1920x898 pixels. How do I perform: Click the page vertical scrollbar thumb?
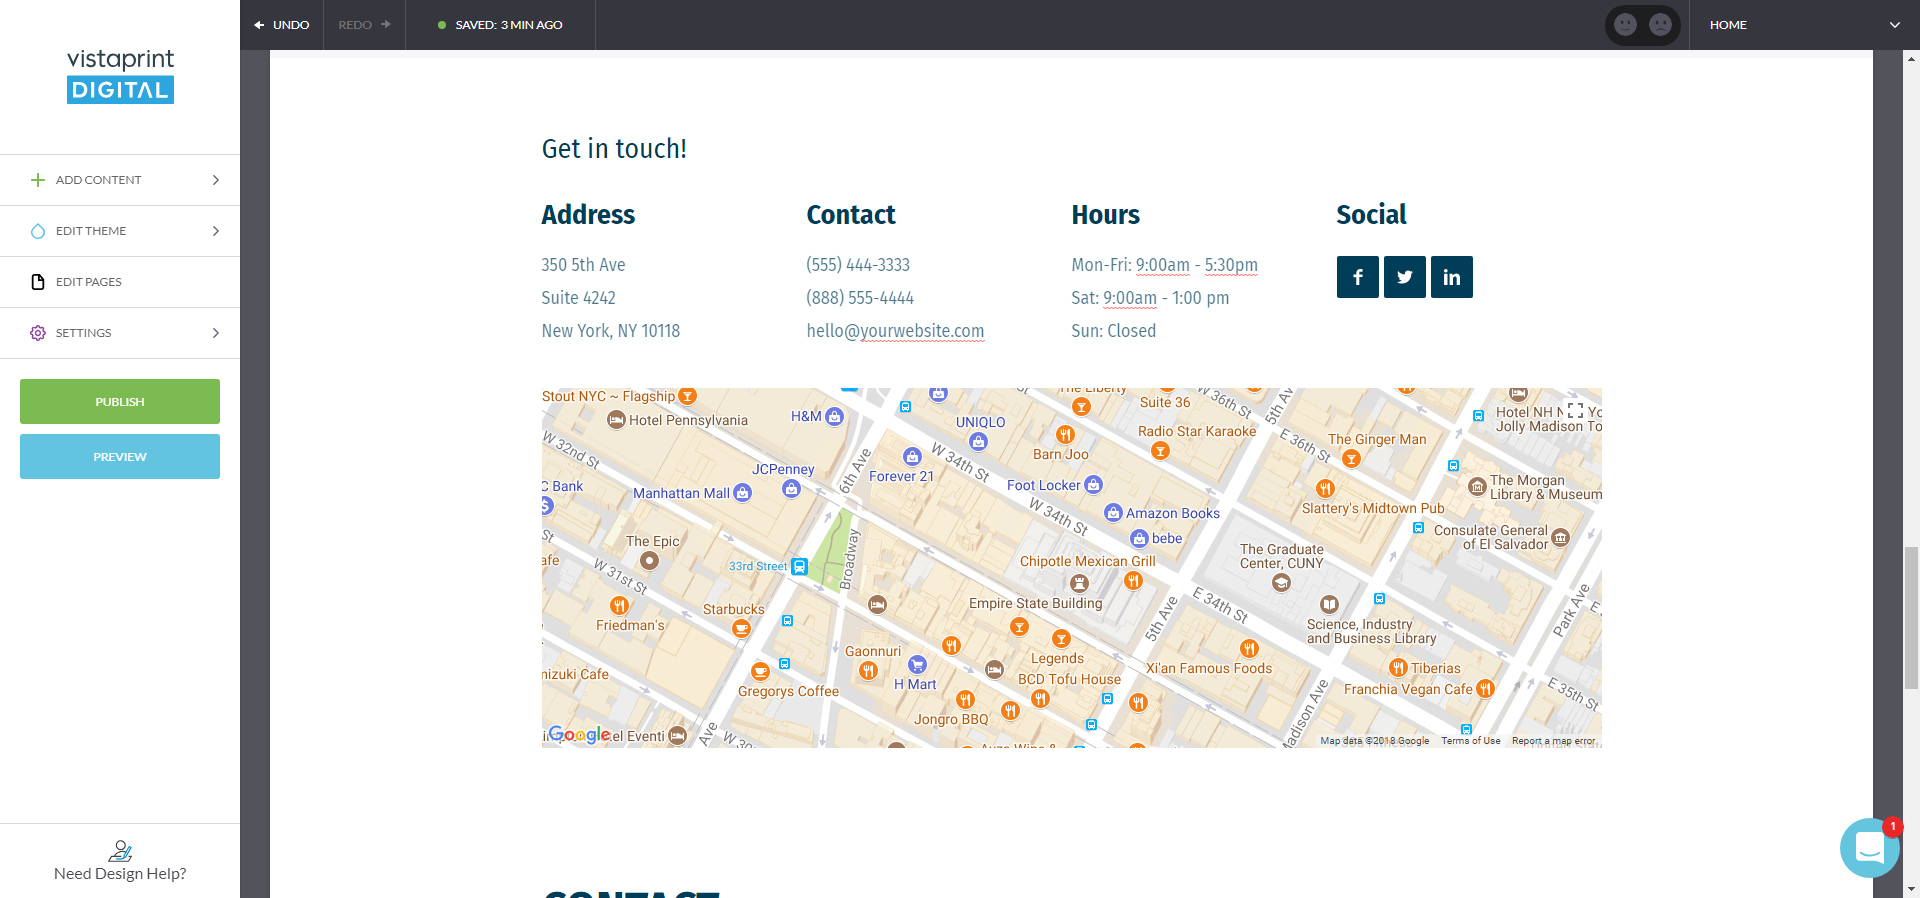tap(1911, 617)
